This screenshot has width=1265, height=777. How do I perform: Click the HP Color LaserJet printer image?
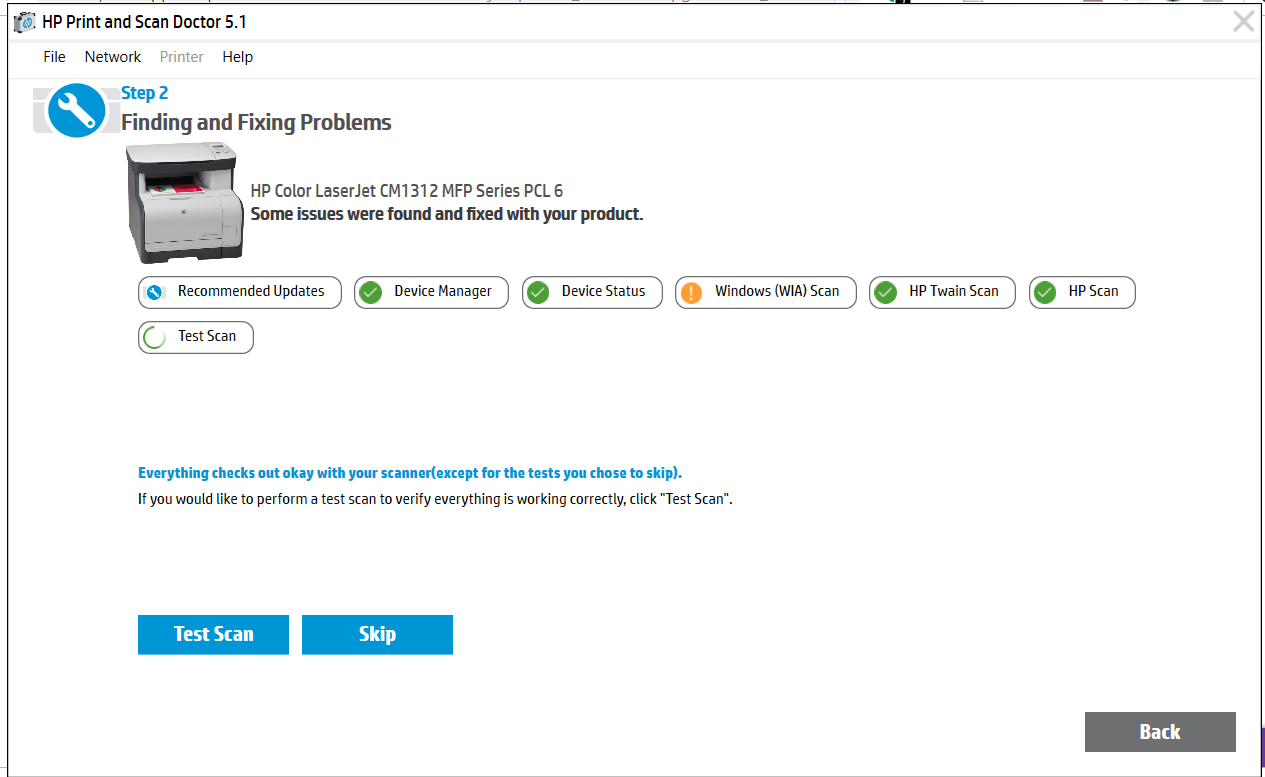coord(186,202)
